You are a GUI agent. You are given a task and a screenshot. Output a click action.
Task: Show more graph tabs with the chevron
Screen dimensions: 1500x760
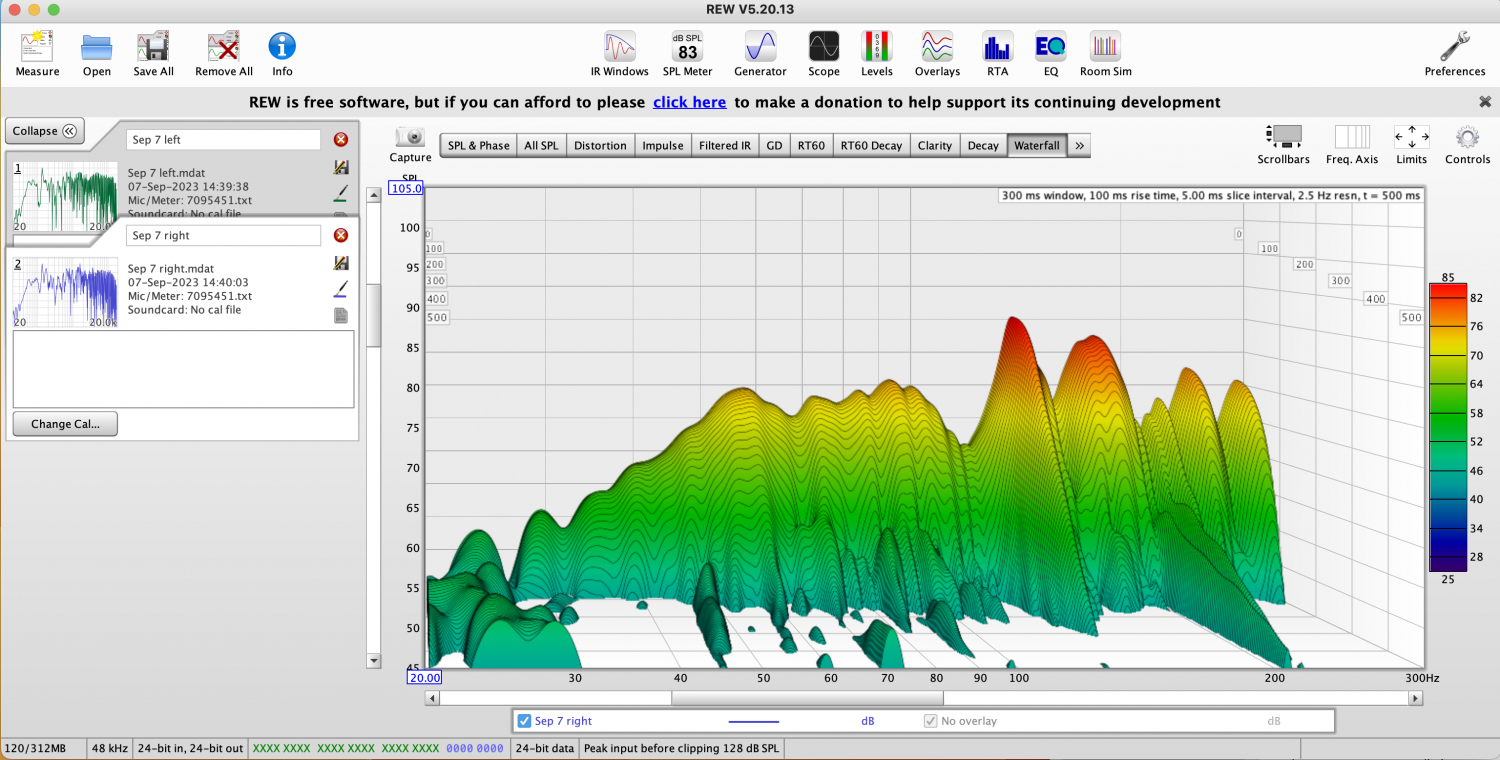click(1079, 146)
